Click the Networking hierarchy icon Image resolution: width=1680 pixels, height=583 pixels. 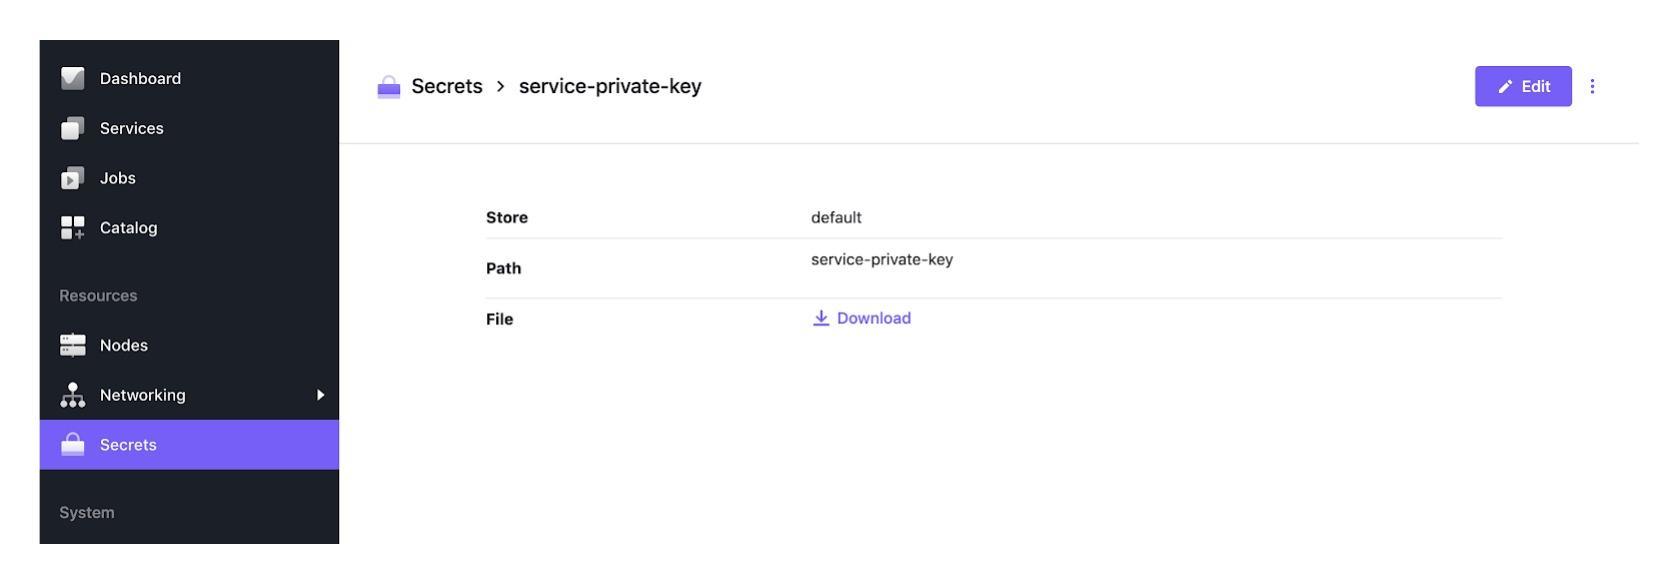click(x=73, y=395)
